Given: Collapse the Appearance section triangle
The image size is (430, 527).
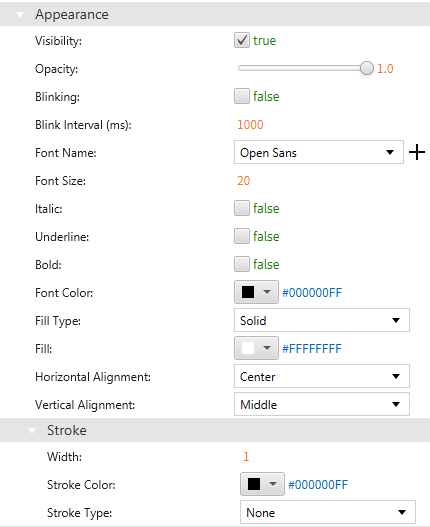Looking at the screenshot, I should coord(20,14).
